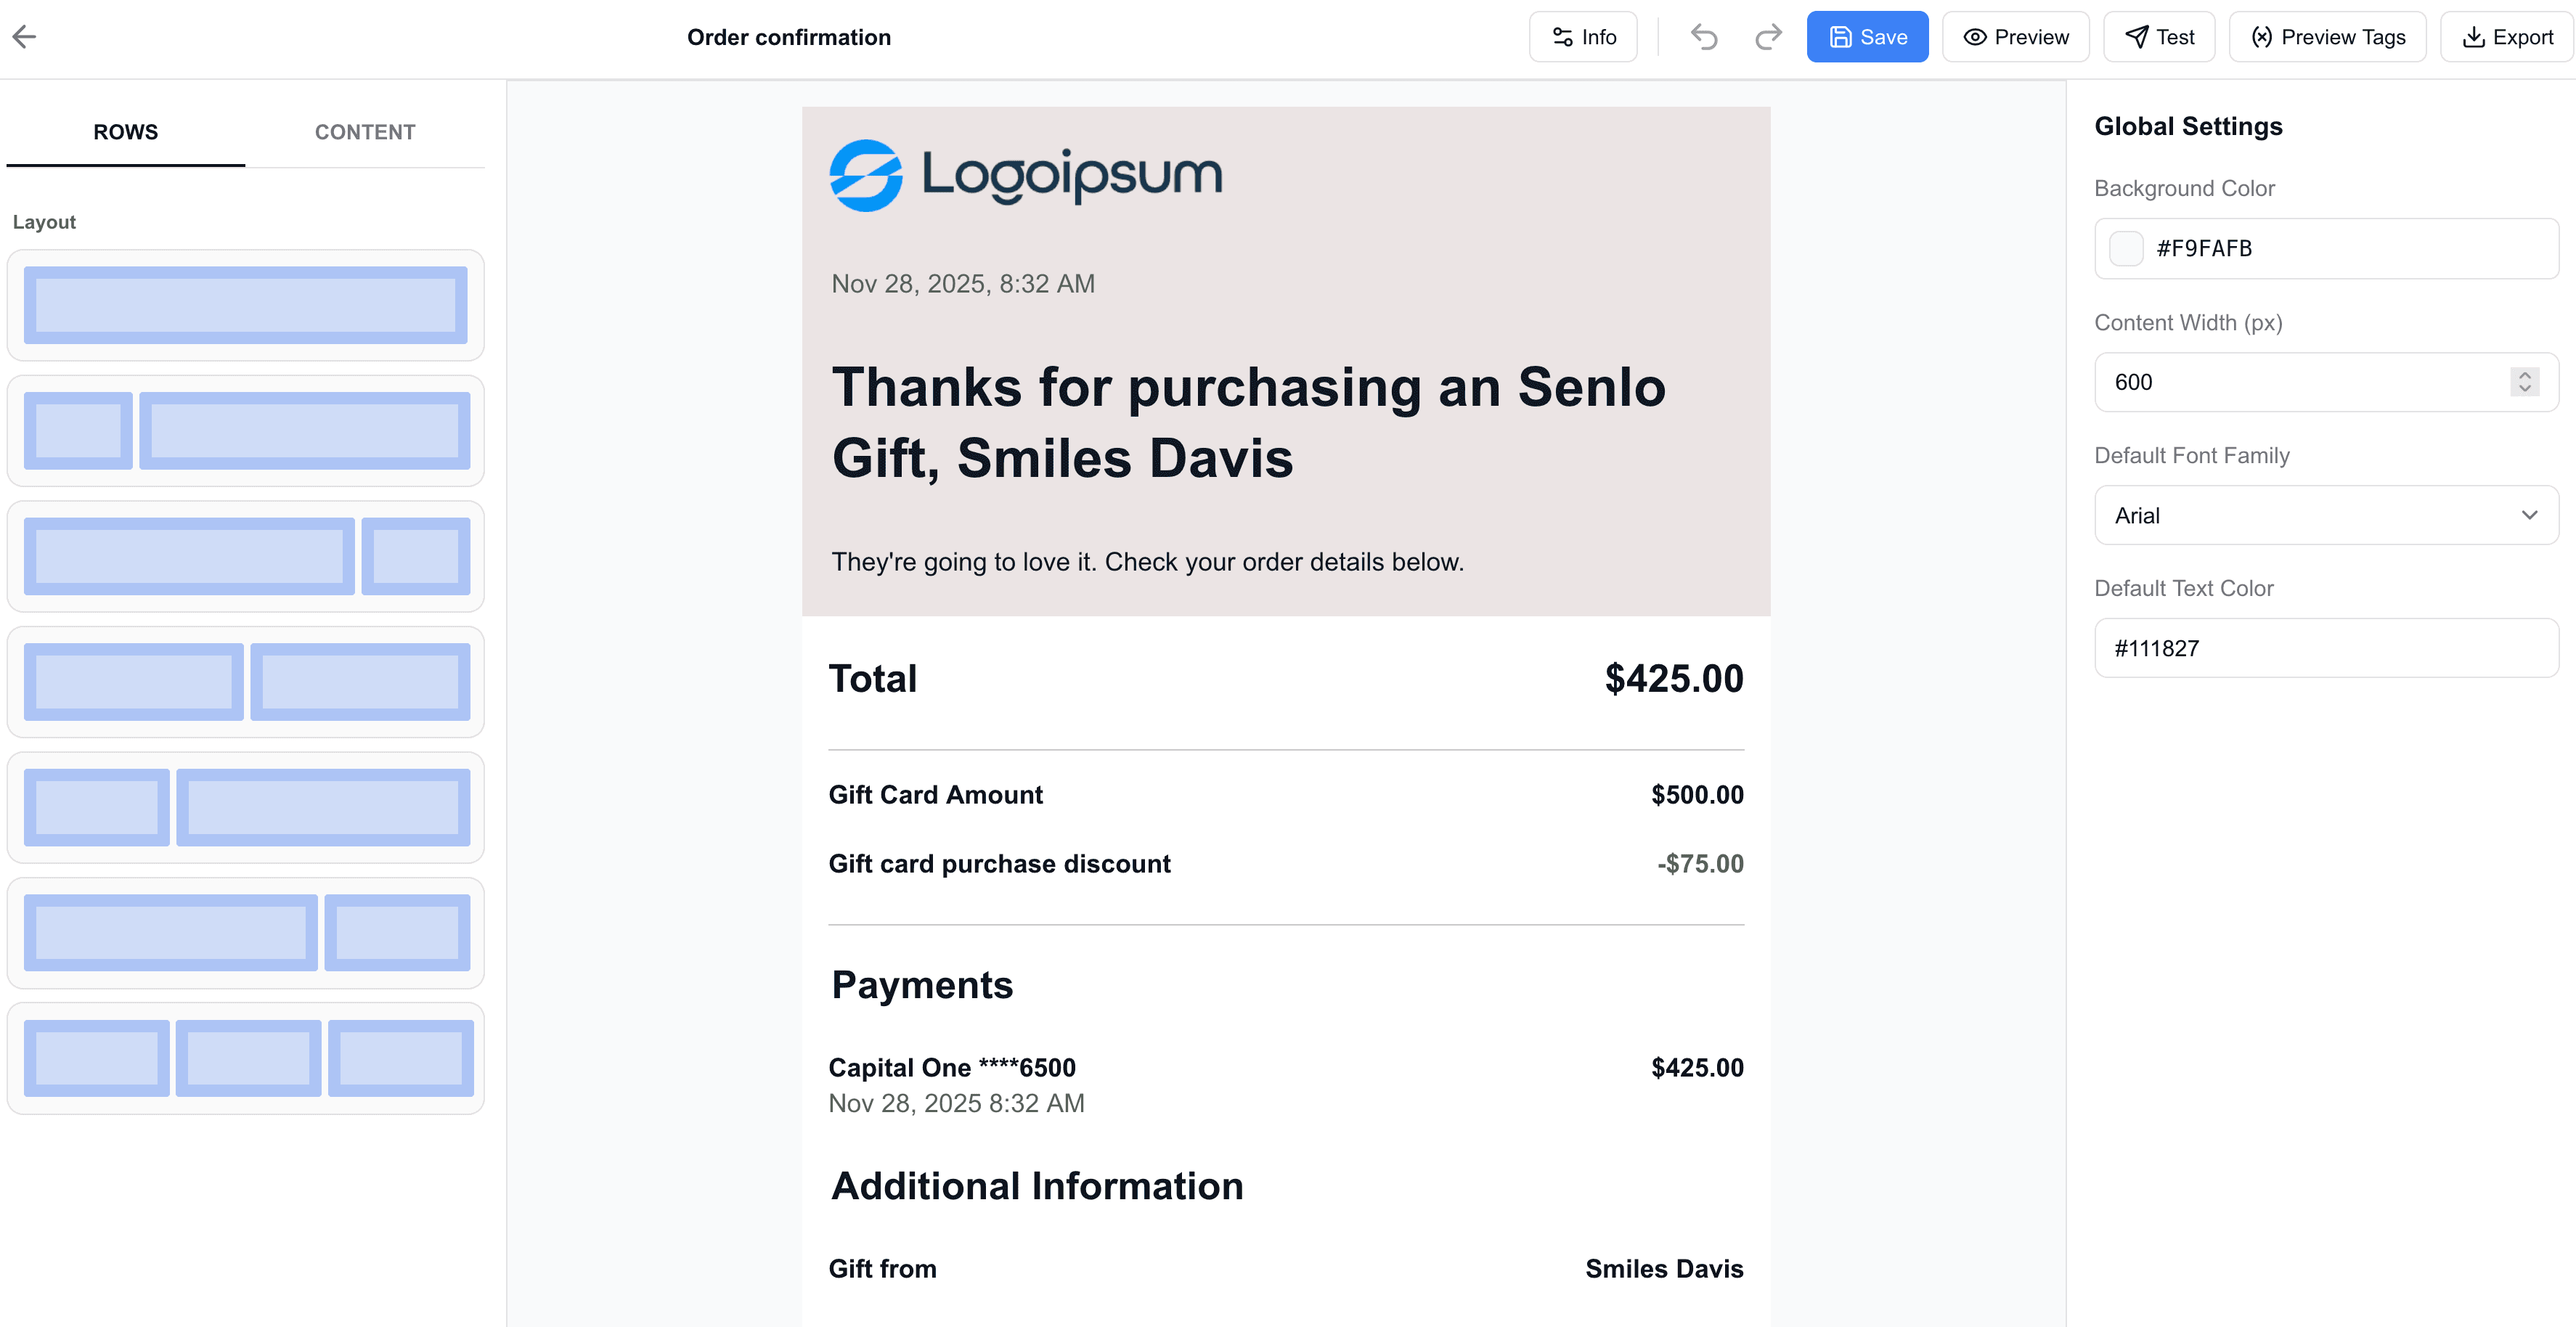Select the single-column layout row
This screenshot has height=1327, width=2576.
tap(245, 305)
